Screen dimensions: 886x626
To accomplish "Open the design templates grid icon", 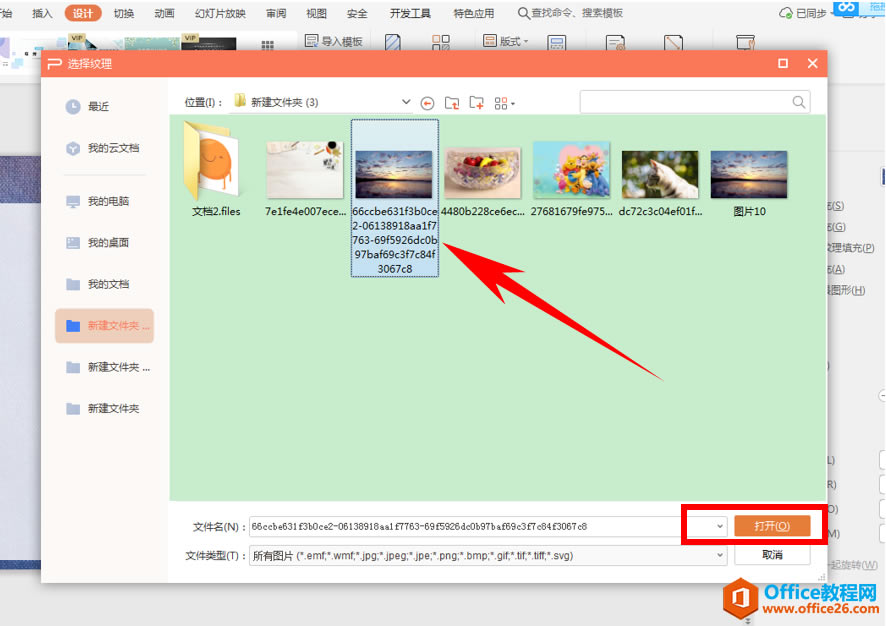I will tap(267, 45).
